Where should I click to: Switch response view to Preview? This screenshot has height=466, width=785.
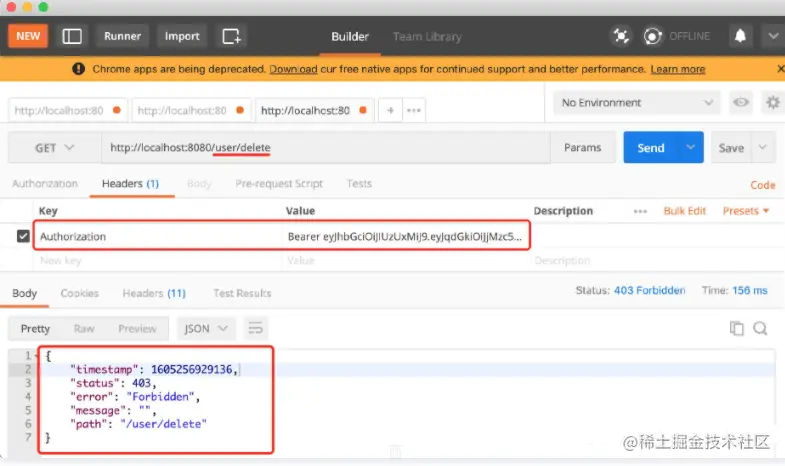[x=137, y=328]
